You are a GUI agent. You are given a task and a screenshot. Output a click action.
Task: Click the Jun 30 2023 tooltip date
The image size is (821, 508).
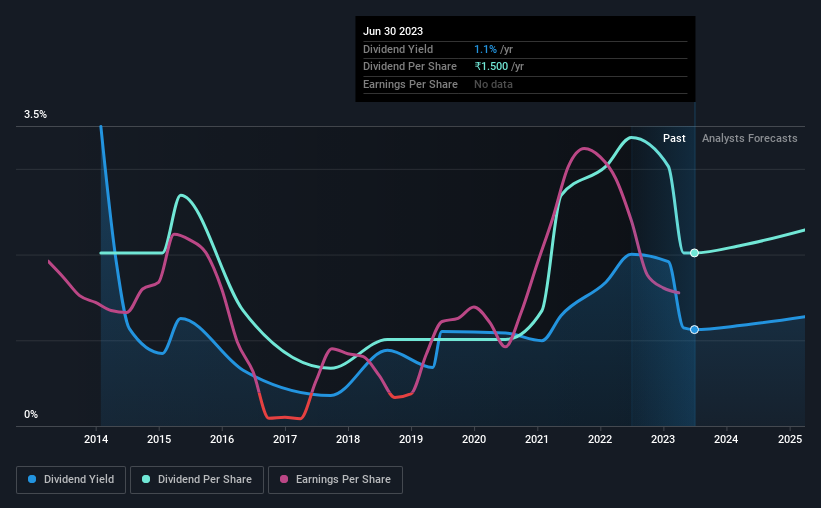pyautogui.click(x=393, y=31)
